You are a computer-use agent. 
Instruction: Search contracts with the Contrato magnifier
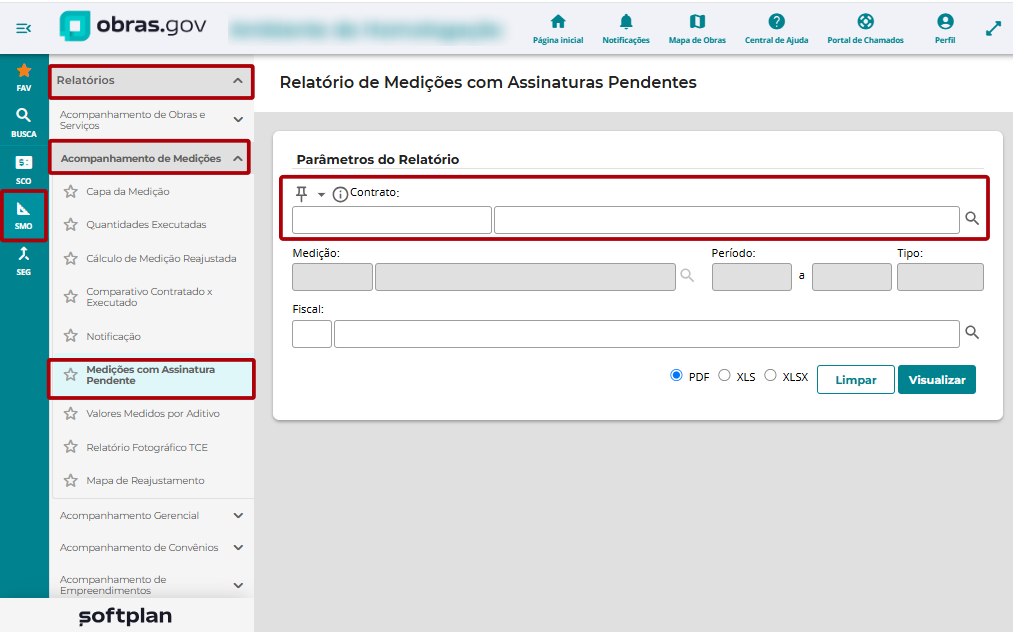(972, 218)
